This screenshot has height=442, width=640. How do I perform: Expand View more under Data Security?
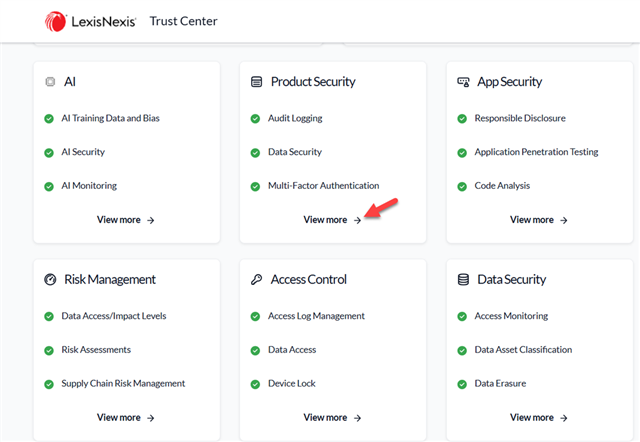538,418
